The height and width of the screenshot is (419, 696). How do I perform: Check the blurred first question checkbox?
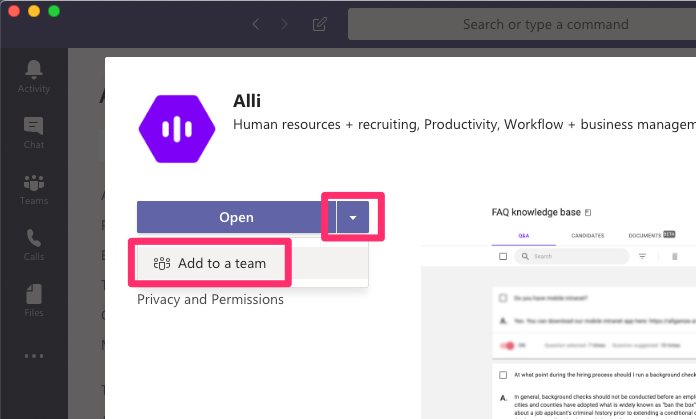click(x=503, y=298)
